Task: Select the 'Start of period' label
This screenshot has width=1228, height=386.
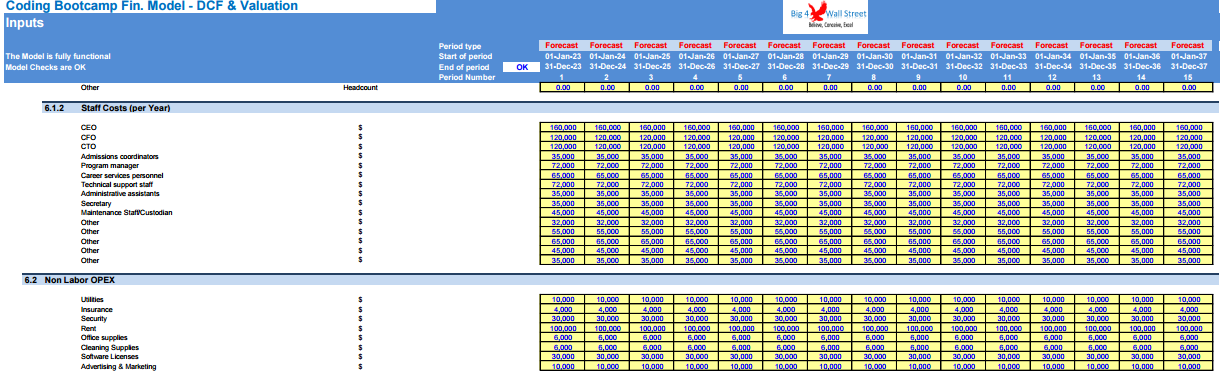Action: [x=465, y=56]
